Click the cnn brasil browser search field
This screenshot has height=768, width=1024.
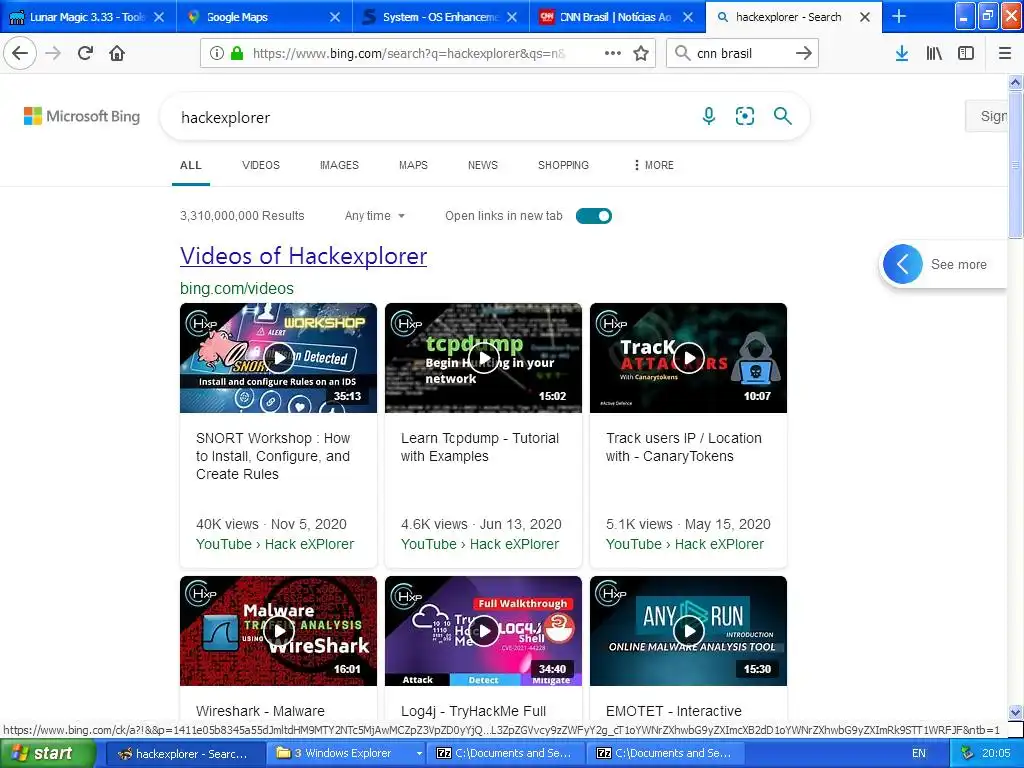point(741,53)
